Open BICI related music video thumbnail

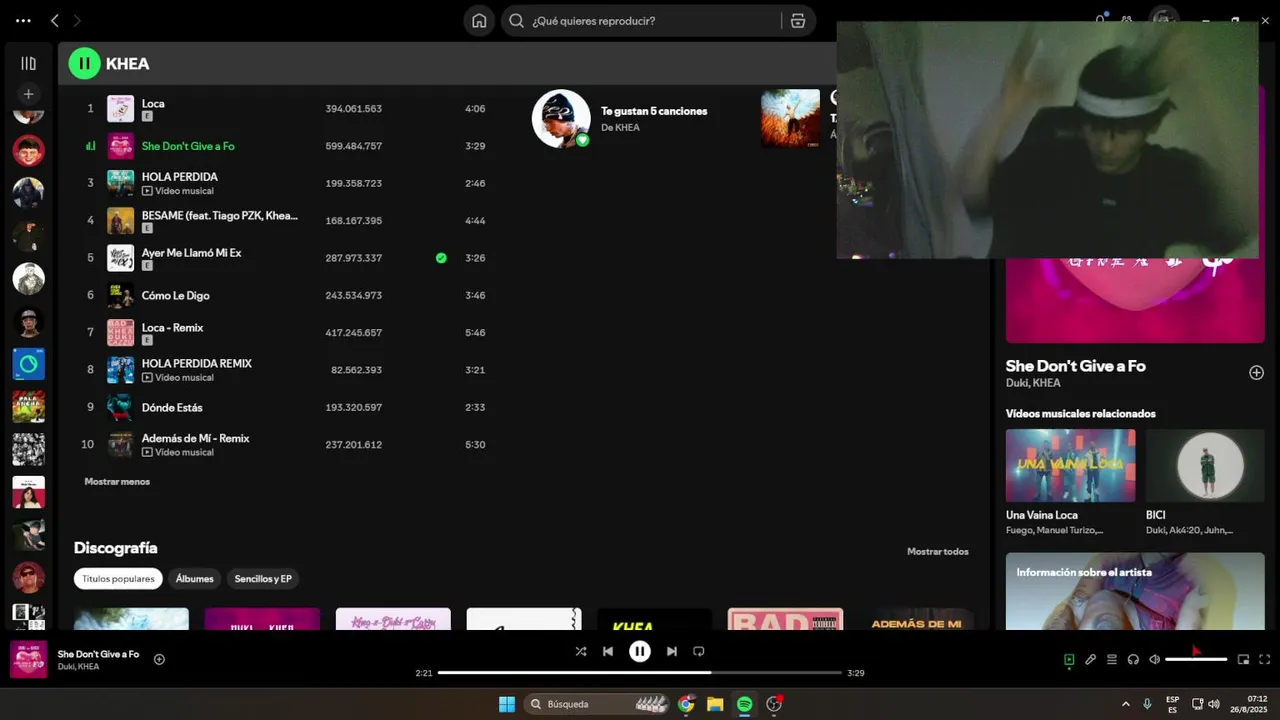1205,465
